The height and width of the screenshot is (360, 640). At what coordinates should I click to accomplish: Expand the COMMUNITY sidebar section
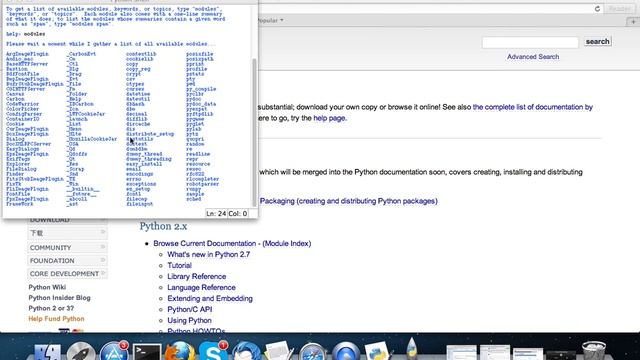click(67, 248)
